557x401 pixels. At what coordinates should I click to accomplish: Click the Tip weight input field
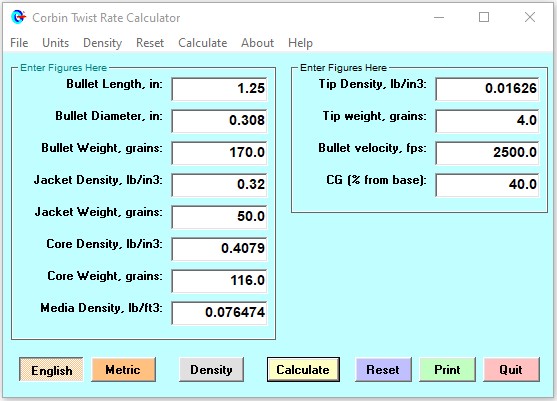point(487,121)
